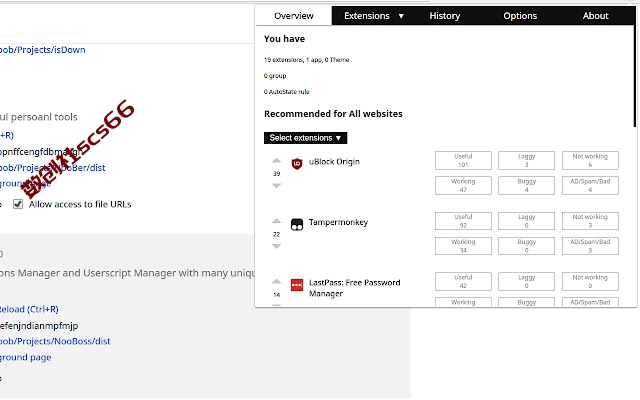This screenshot has width=640, height=400.
Task: Tag Tampermonkey as Buggy
Action: (x=527, y=246)
